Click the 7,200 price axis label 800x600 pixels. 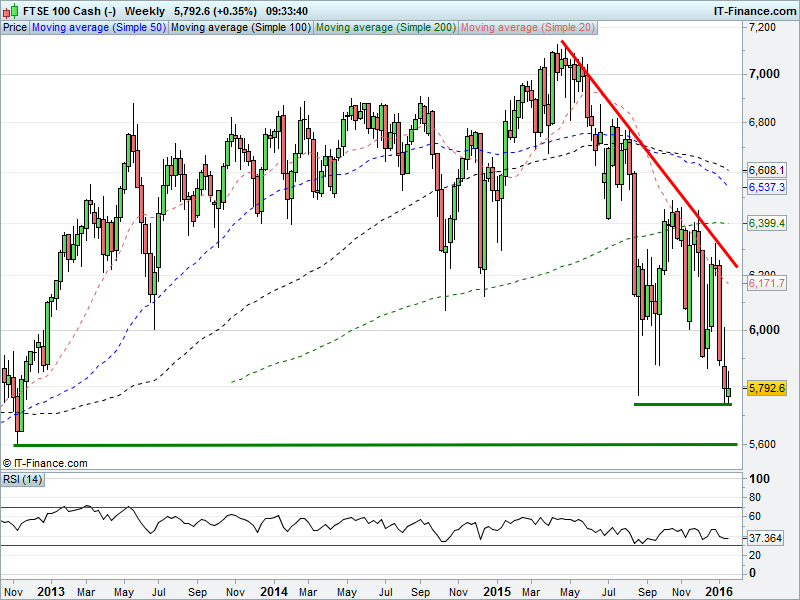click(x=762, y=27)
